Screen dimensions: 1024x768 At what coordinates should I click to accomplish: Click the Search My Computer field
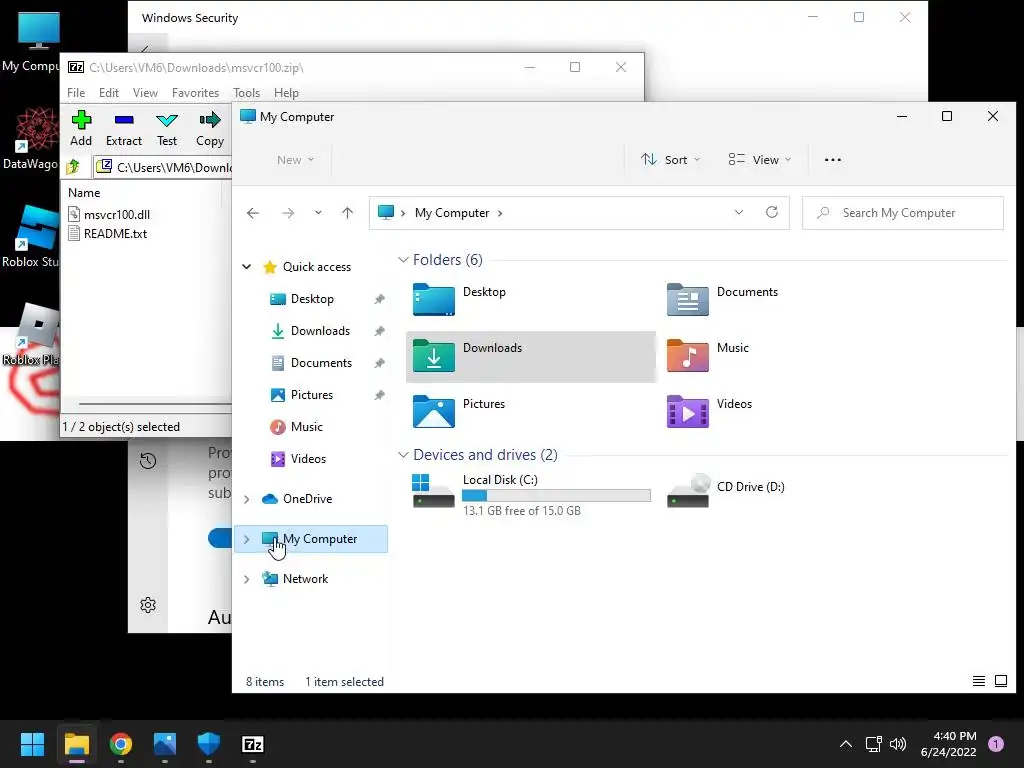point(903,213)
